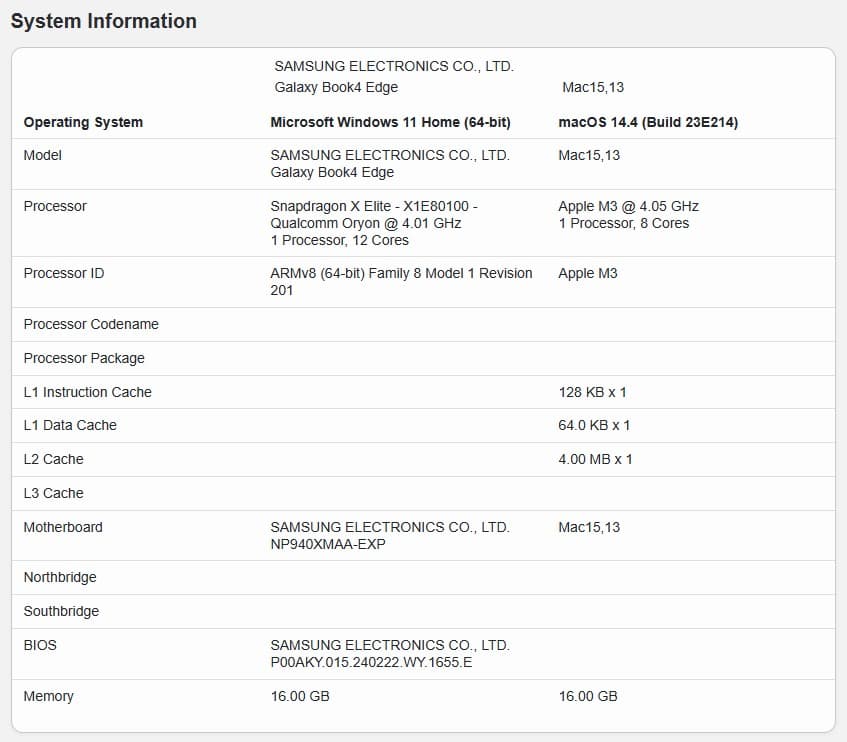The image size is (847, 742).
Task: Click the System Information heading
Action: pyautogui.click(x=103, y=21)
